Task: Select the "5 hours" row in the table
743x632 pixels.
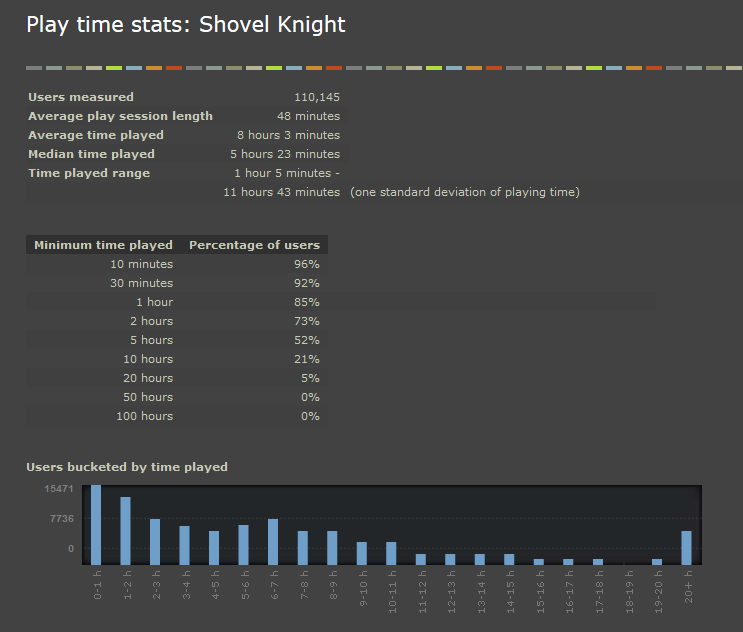Action: coord(176,340)
